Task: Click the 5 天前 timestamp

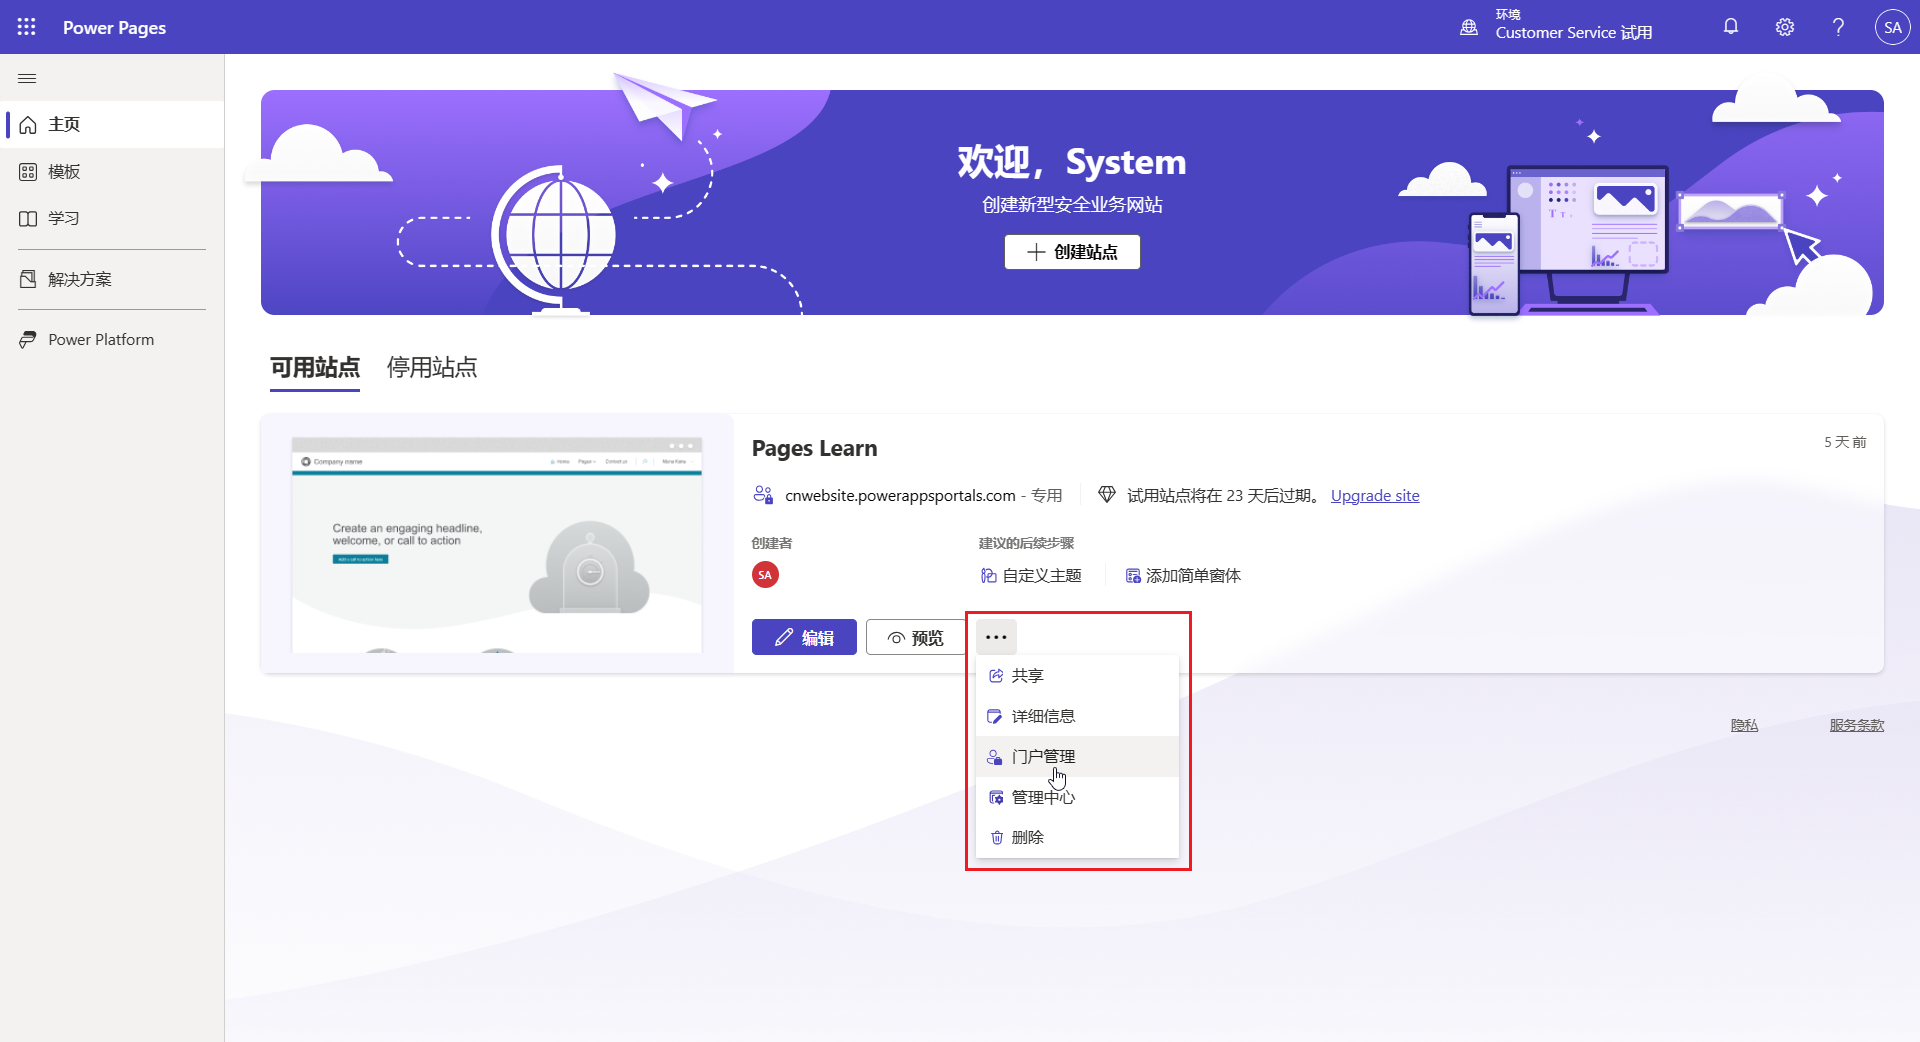Action: [x=1845, y=442]
